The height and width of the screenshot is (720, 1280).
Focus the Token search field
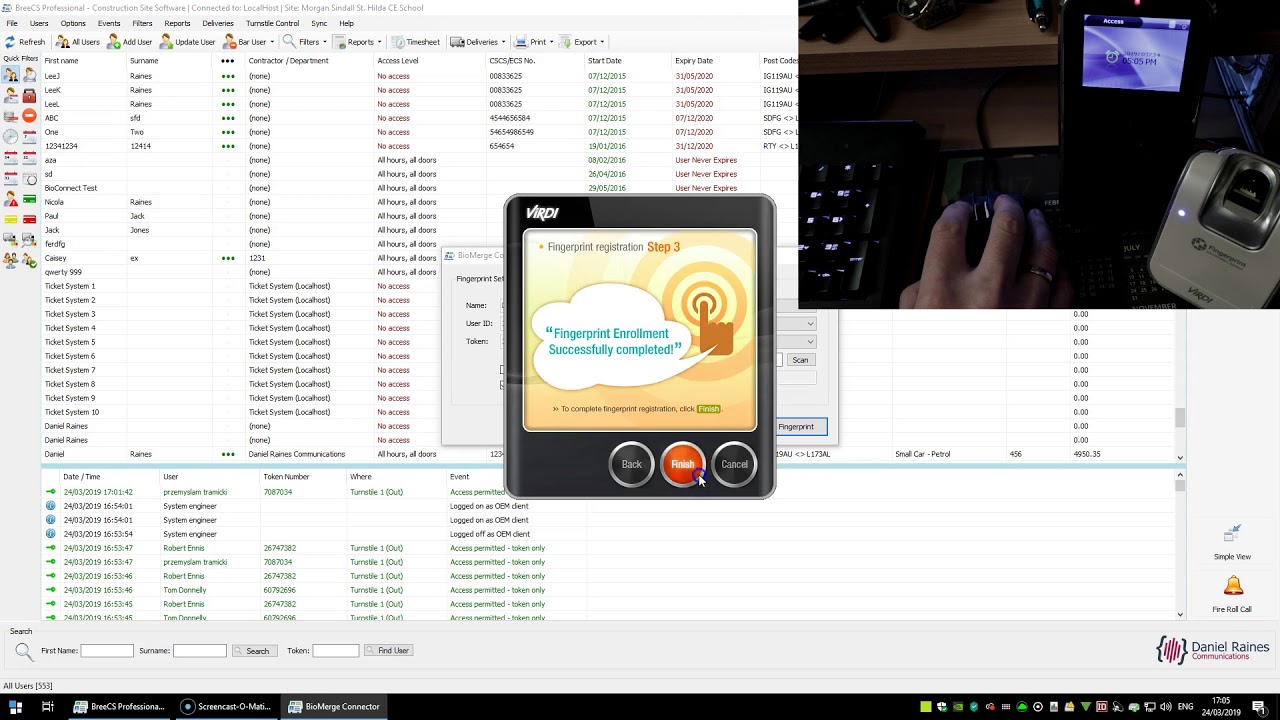click(336, 651)
